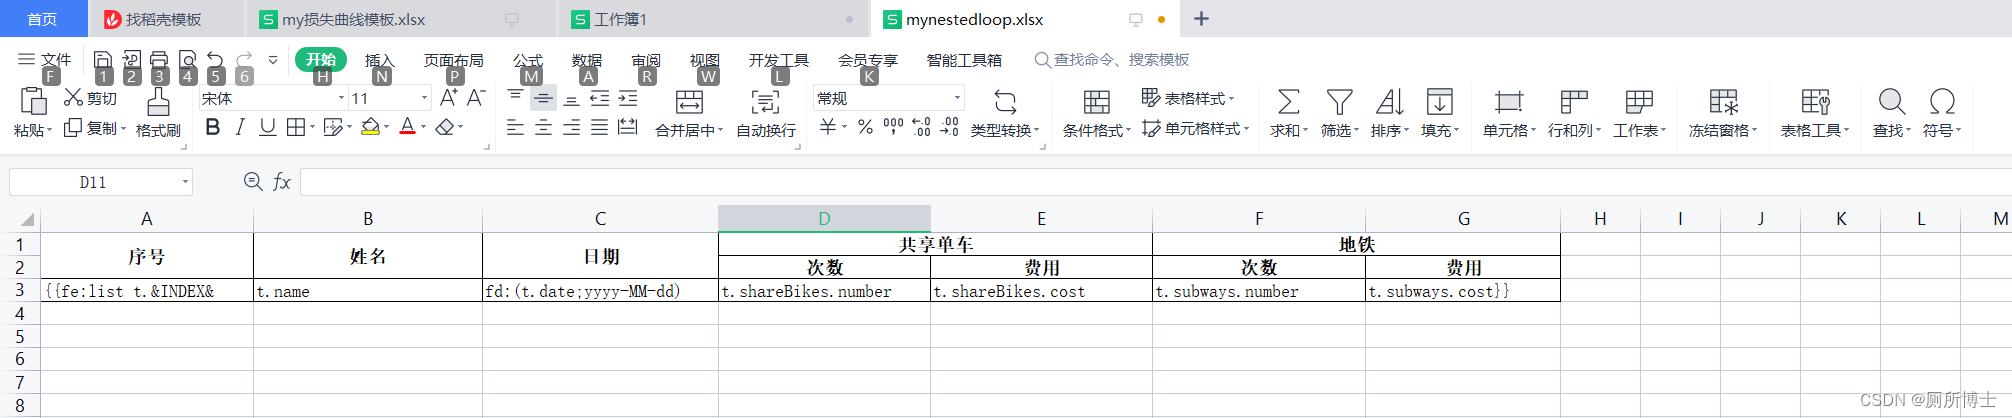Open the Rows and Columns (行和列) dropdown
The width and height of the screenshot is (2012, 418).
tap(1574, 112)
